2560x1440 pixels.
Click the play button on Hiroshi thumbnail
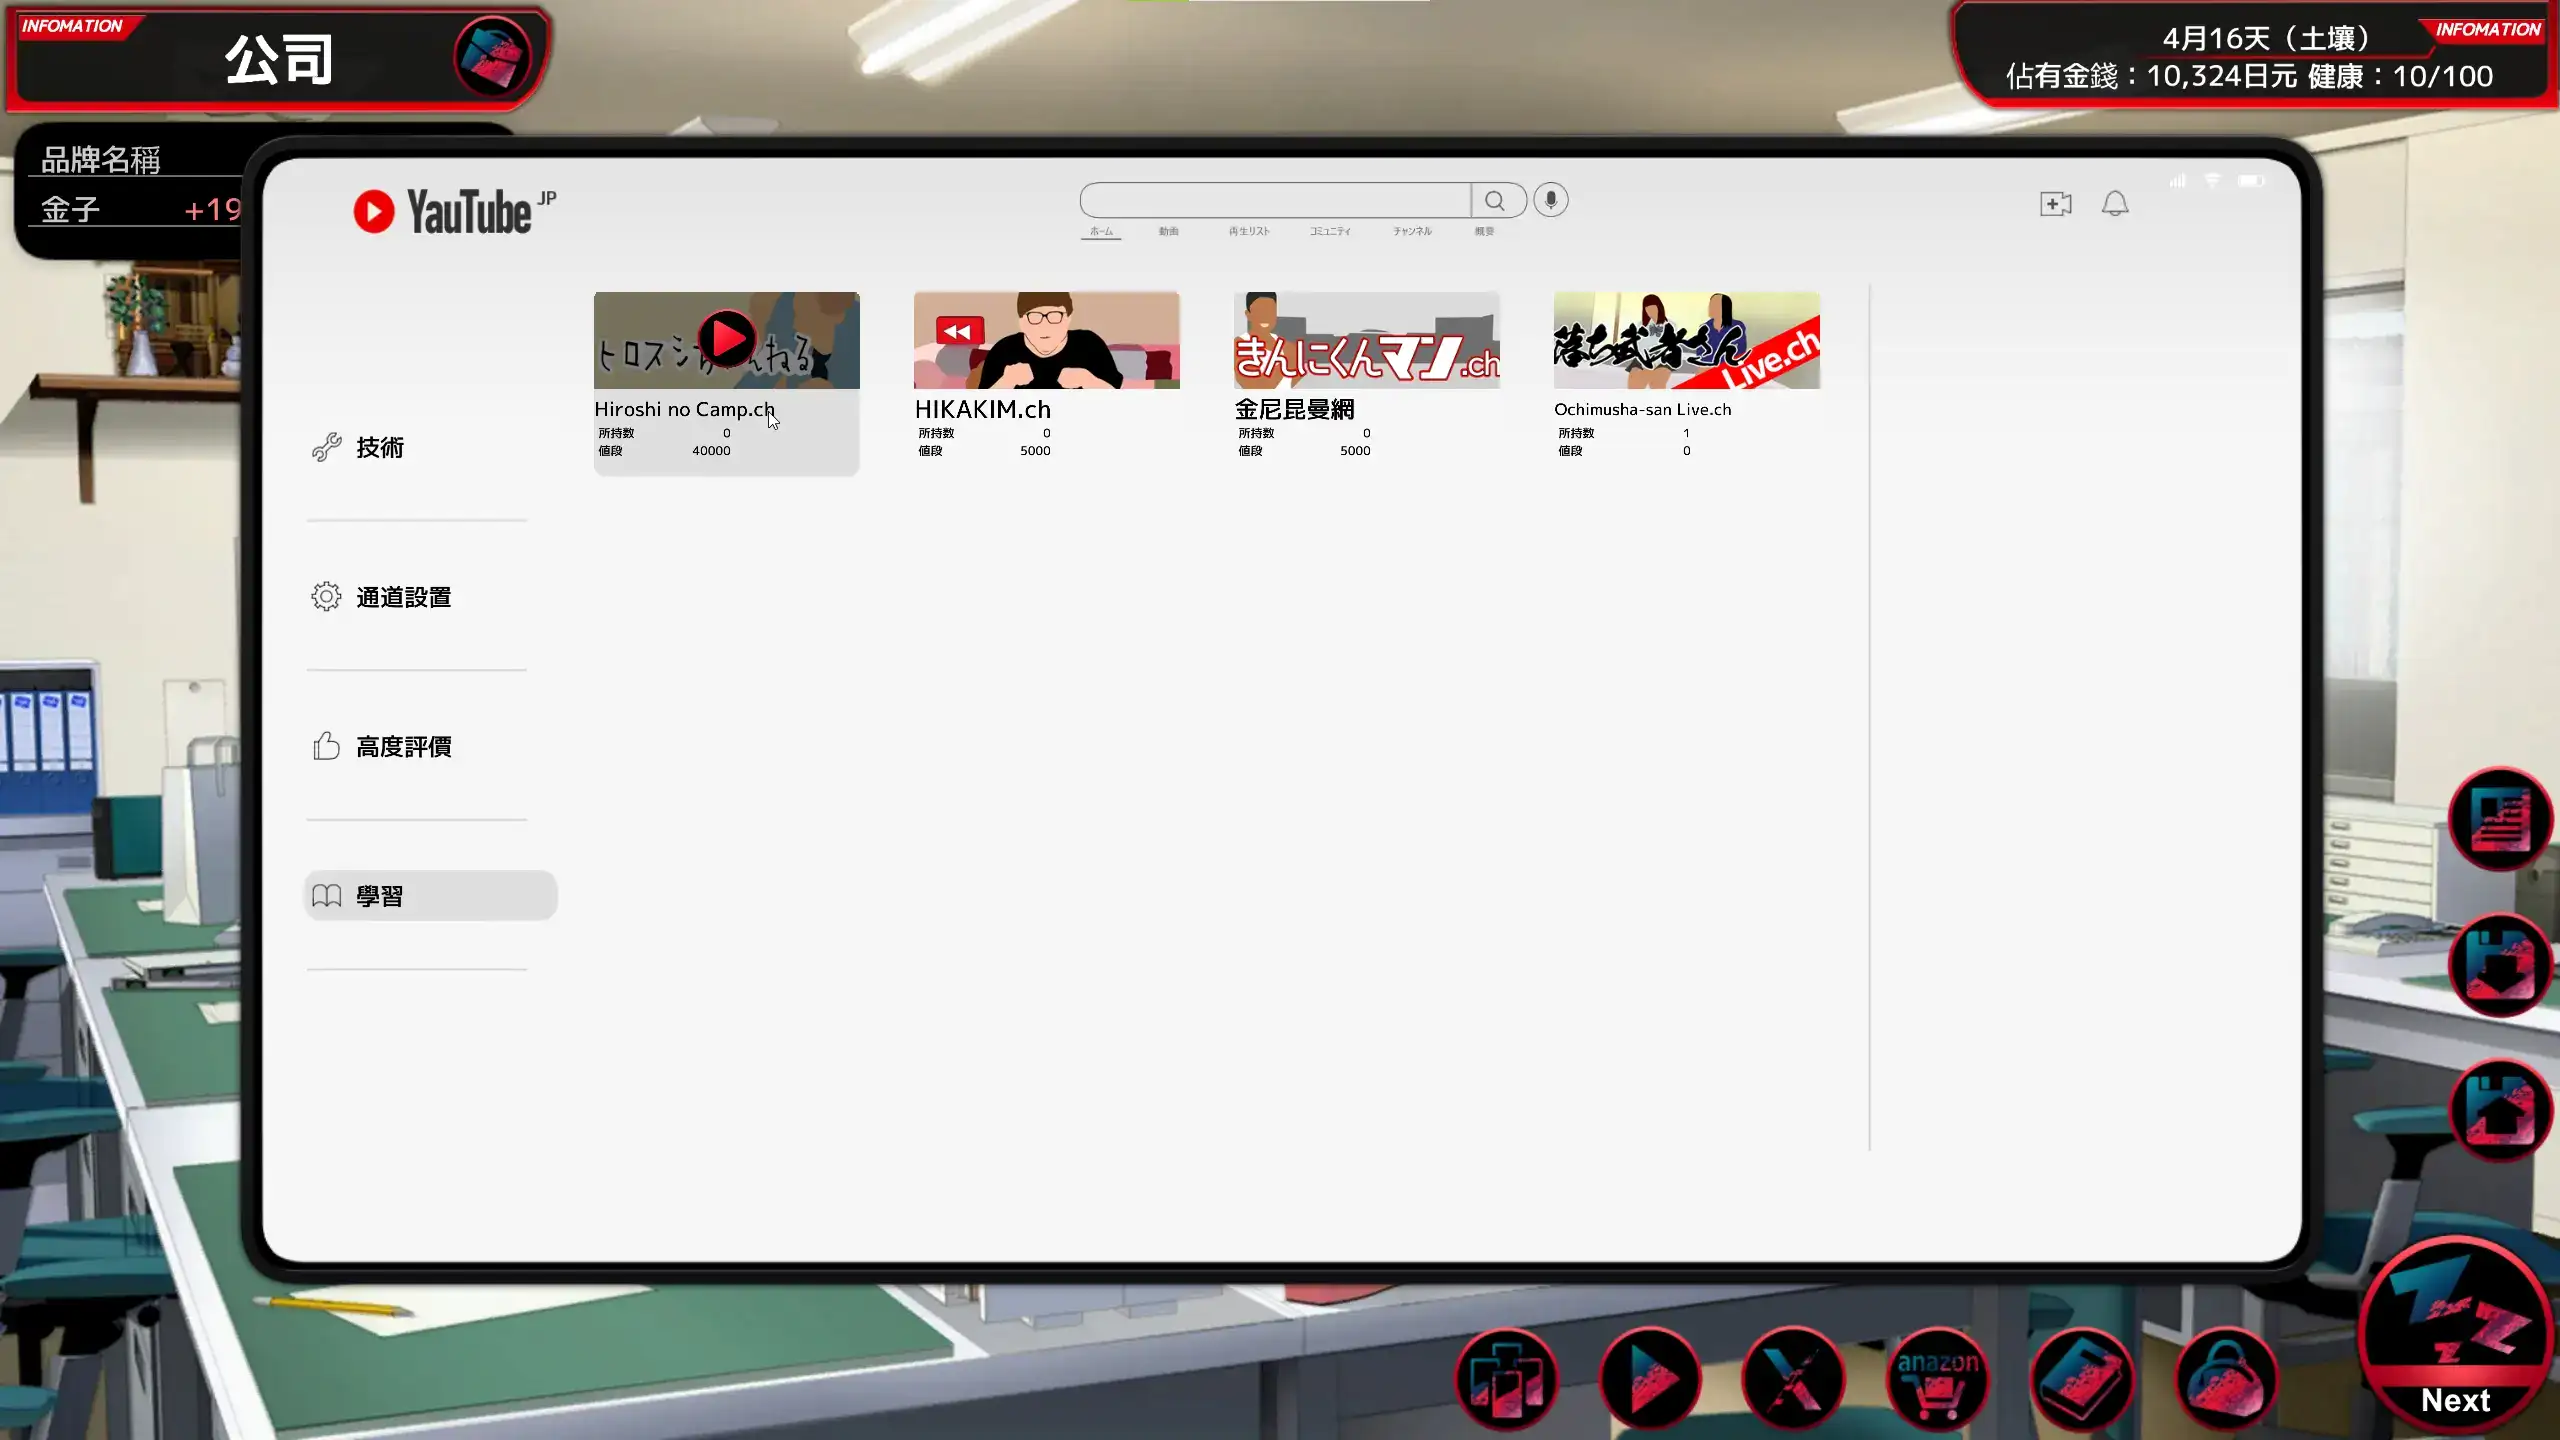[727, 339]
